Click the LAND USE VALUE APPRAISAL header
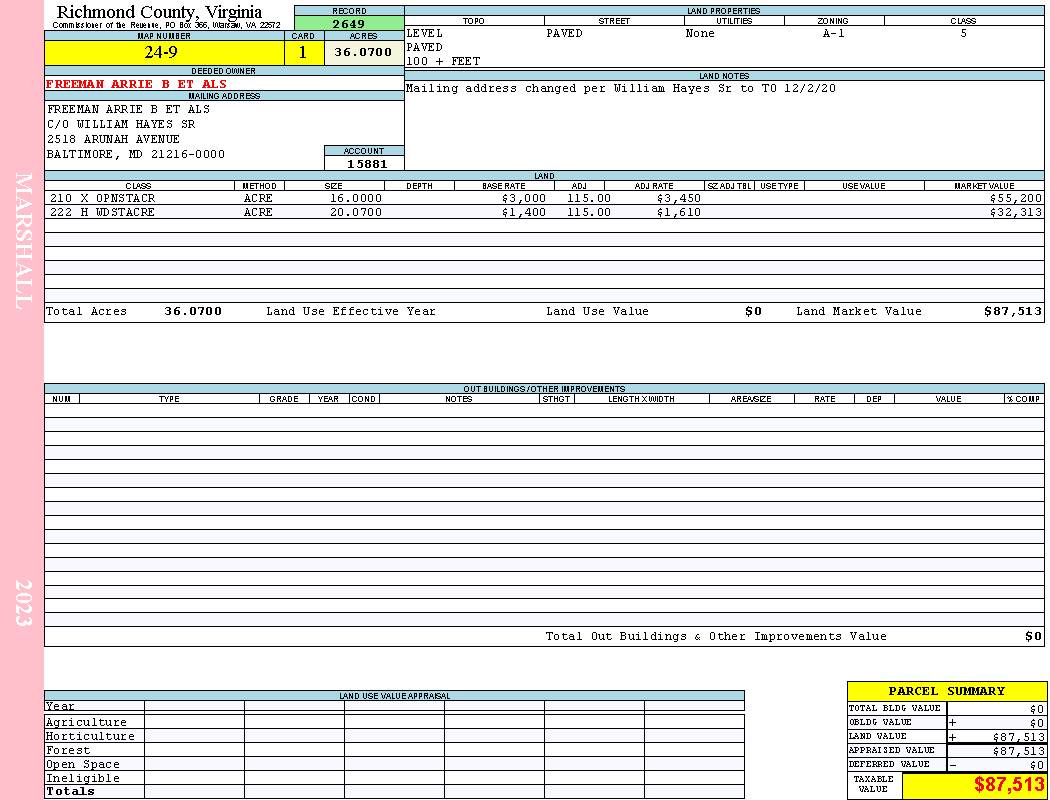The height and width of the screenshot is (800, 1050). 394,696
